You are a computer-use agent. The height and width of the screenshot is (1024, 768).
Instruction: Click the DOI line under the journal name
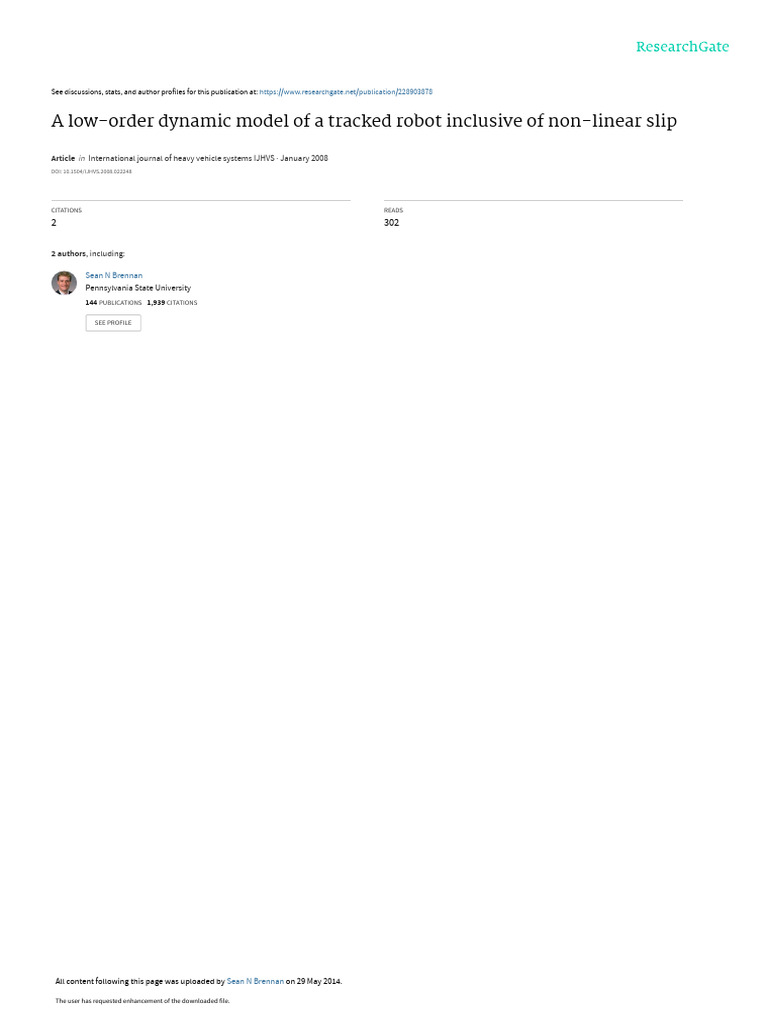pos(91,172)
